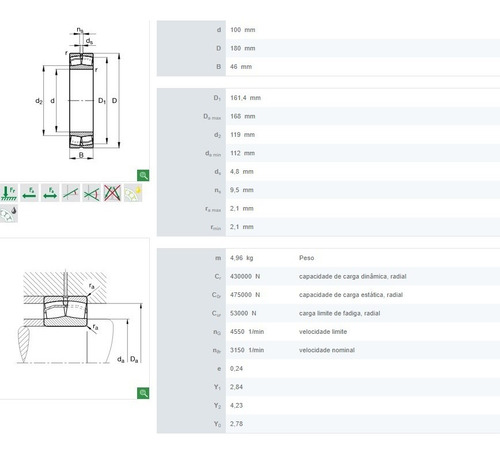Image resolution: width=500 pixels, height=454 pixels.
Task: Select the Cr value 430000 N
Action: [x=245, y=276]
